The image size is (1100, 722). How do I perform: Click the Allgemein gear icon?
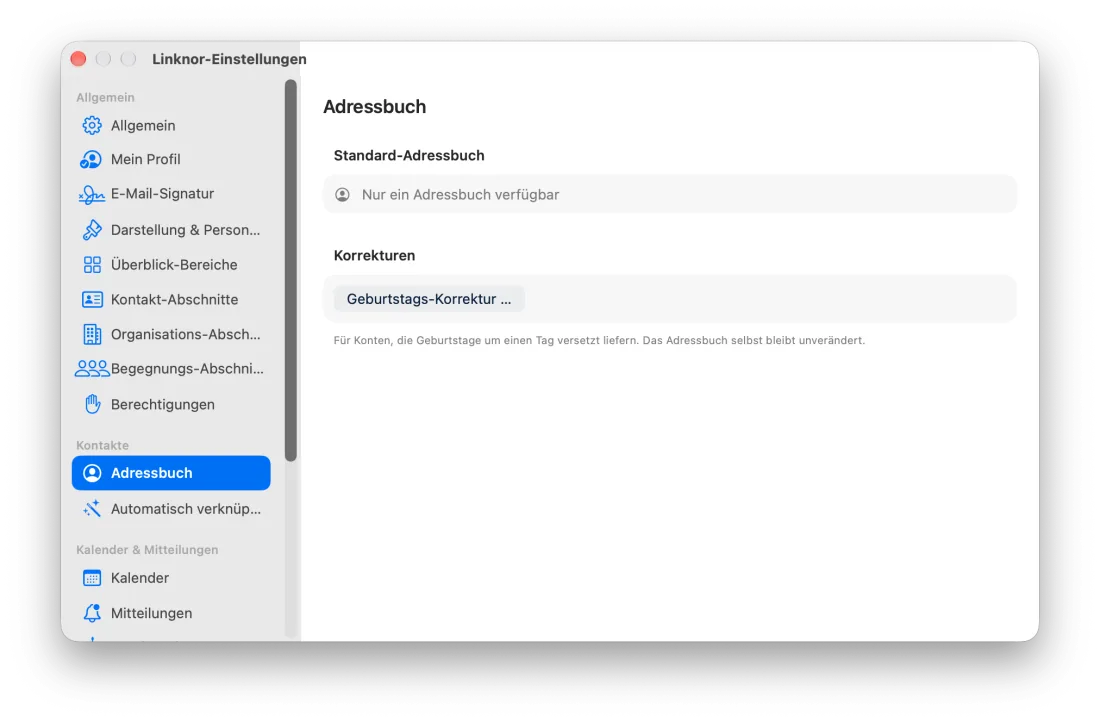click(x=92, y=126)
